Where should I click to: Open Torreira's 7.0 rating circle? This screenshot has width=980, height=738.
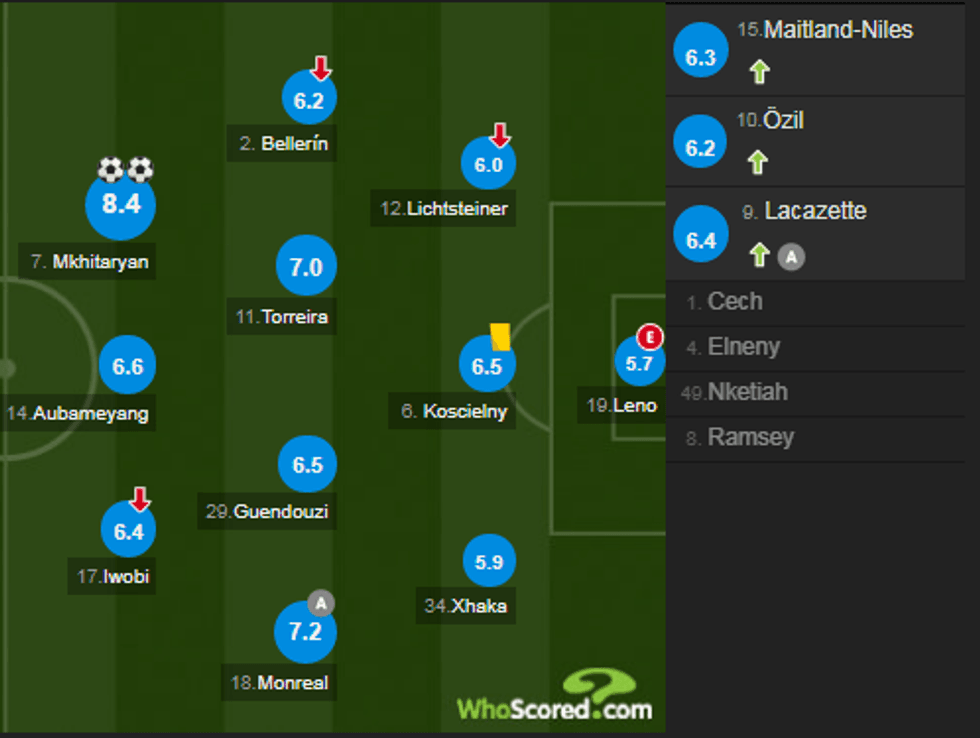306,267
